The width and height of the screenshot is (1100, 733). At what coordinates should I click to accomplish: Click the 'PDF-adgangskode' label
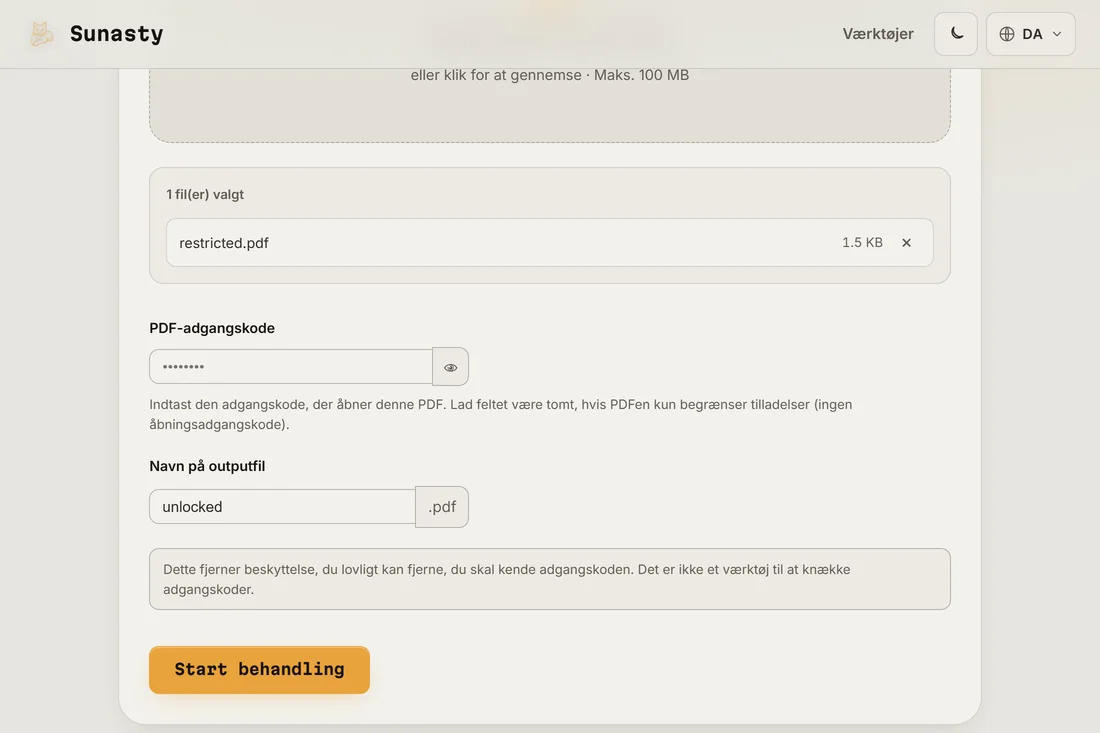pos(212,328)
